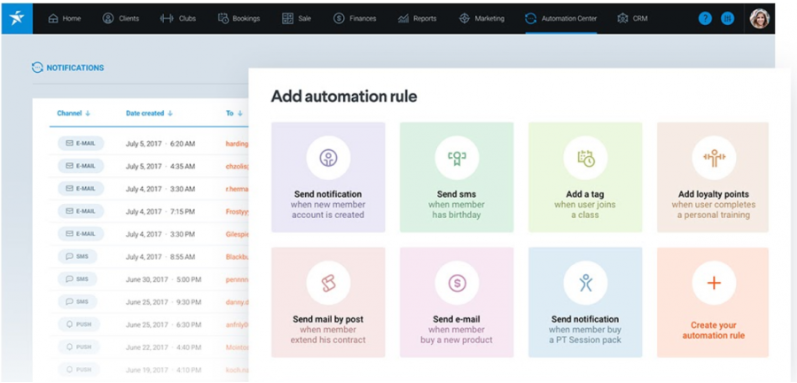Click E-MAIL badge for July 4, 7:15 PM
This screenshot has height=383, width=797.
(81, 211)
